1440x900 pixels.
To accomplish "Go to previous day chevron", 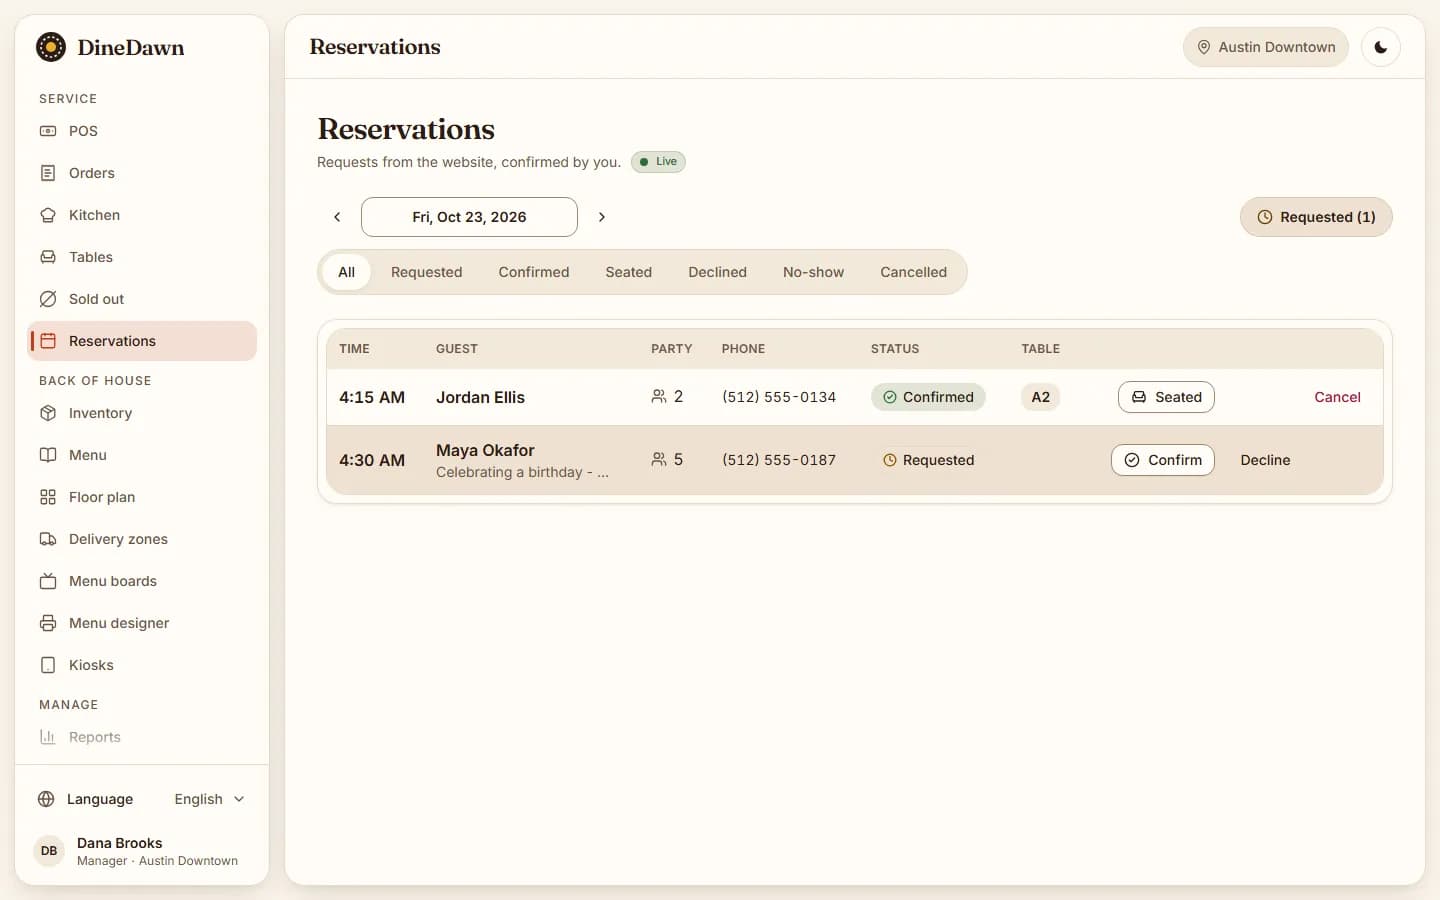I will [337, 217].
